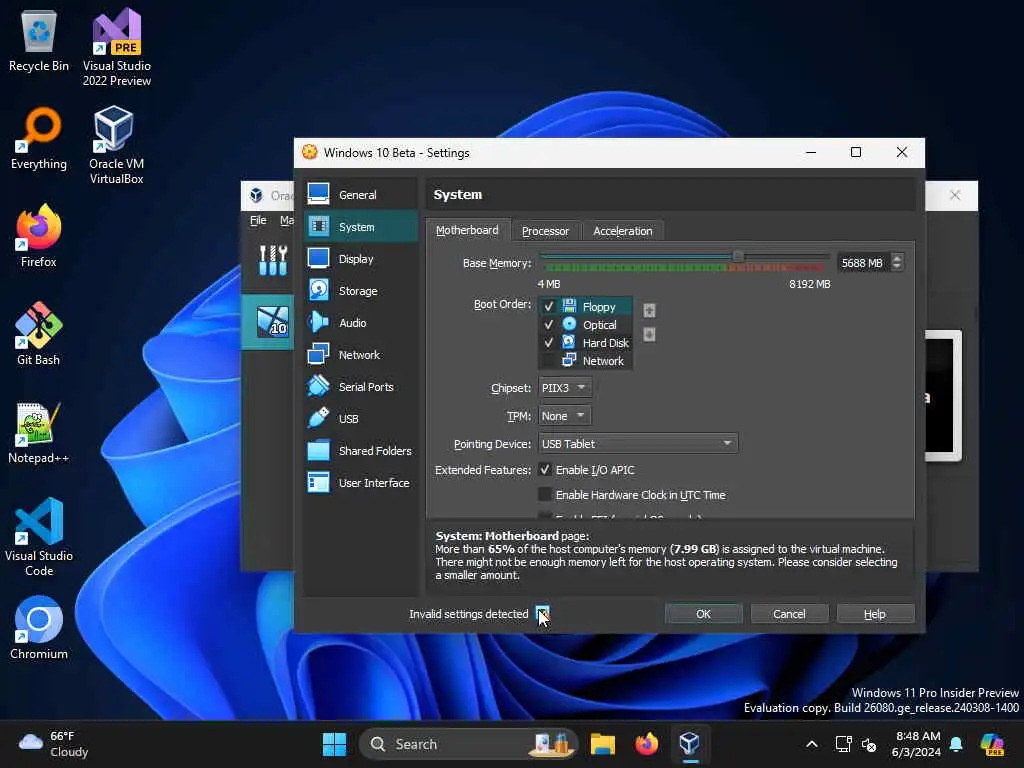Click the Help button
The image size is (1024, 768).
(x=874, y=613)
